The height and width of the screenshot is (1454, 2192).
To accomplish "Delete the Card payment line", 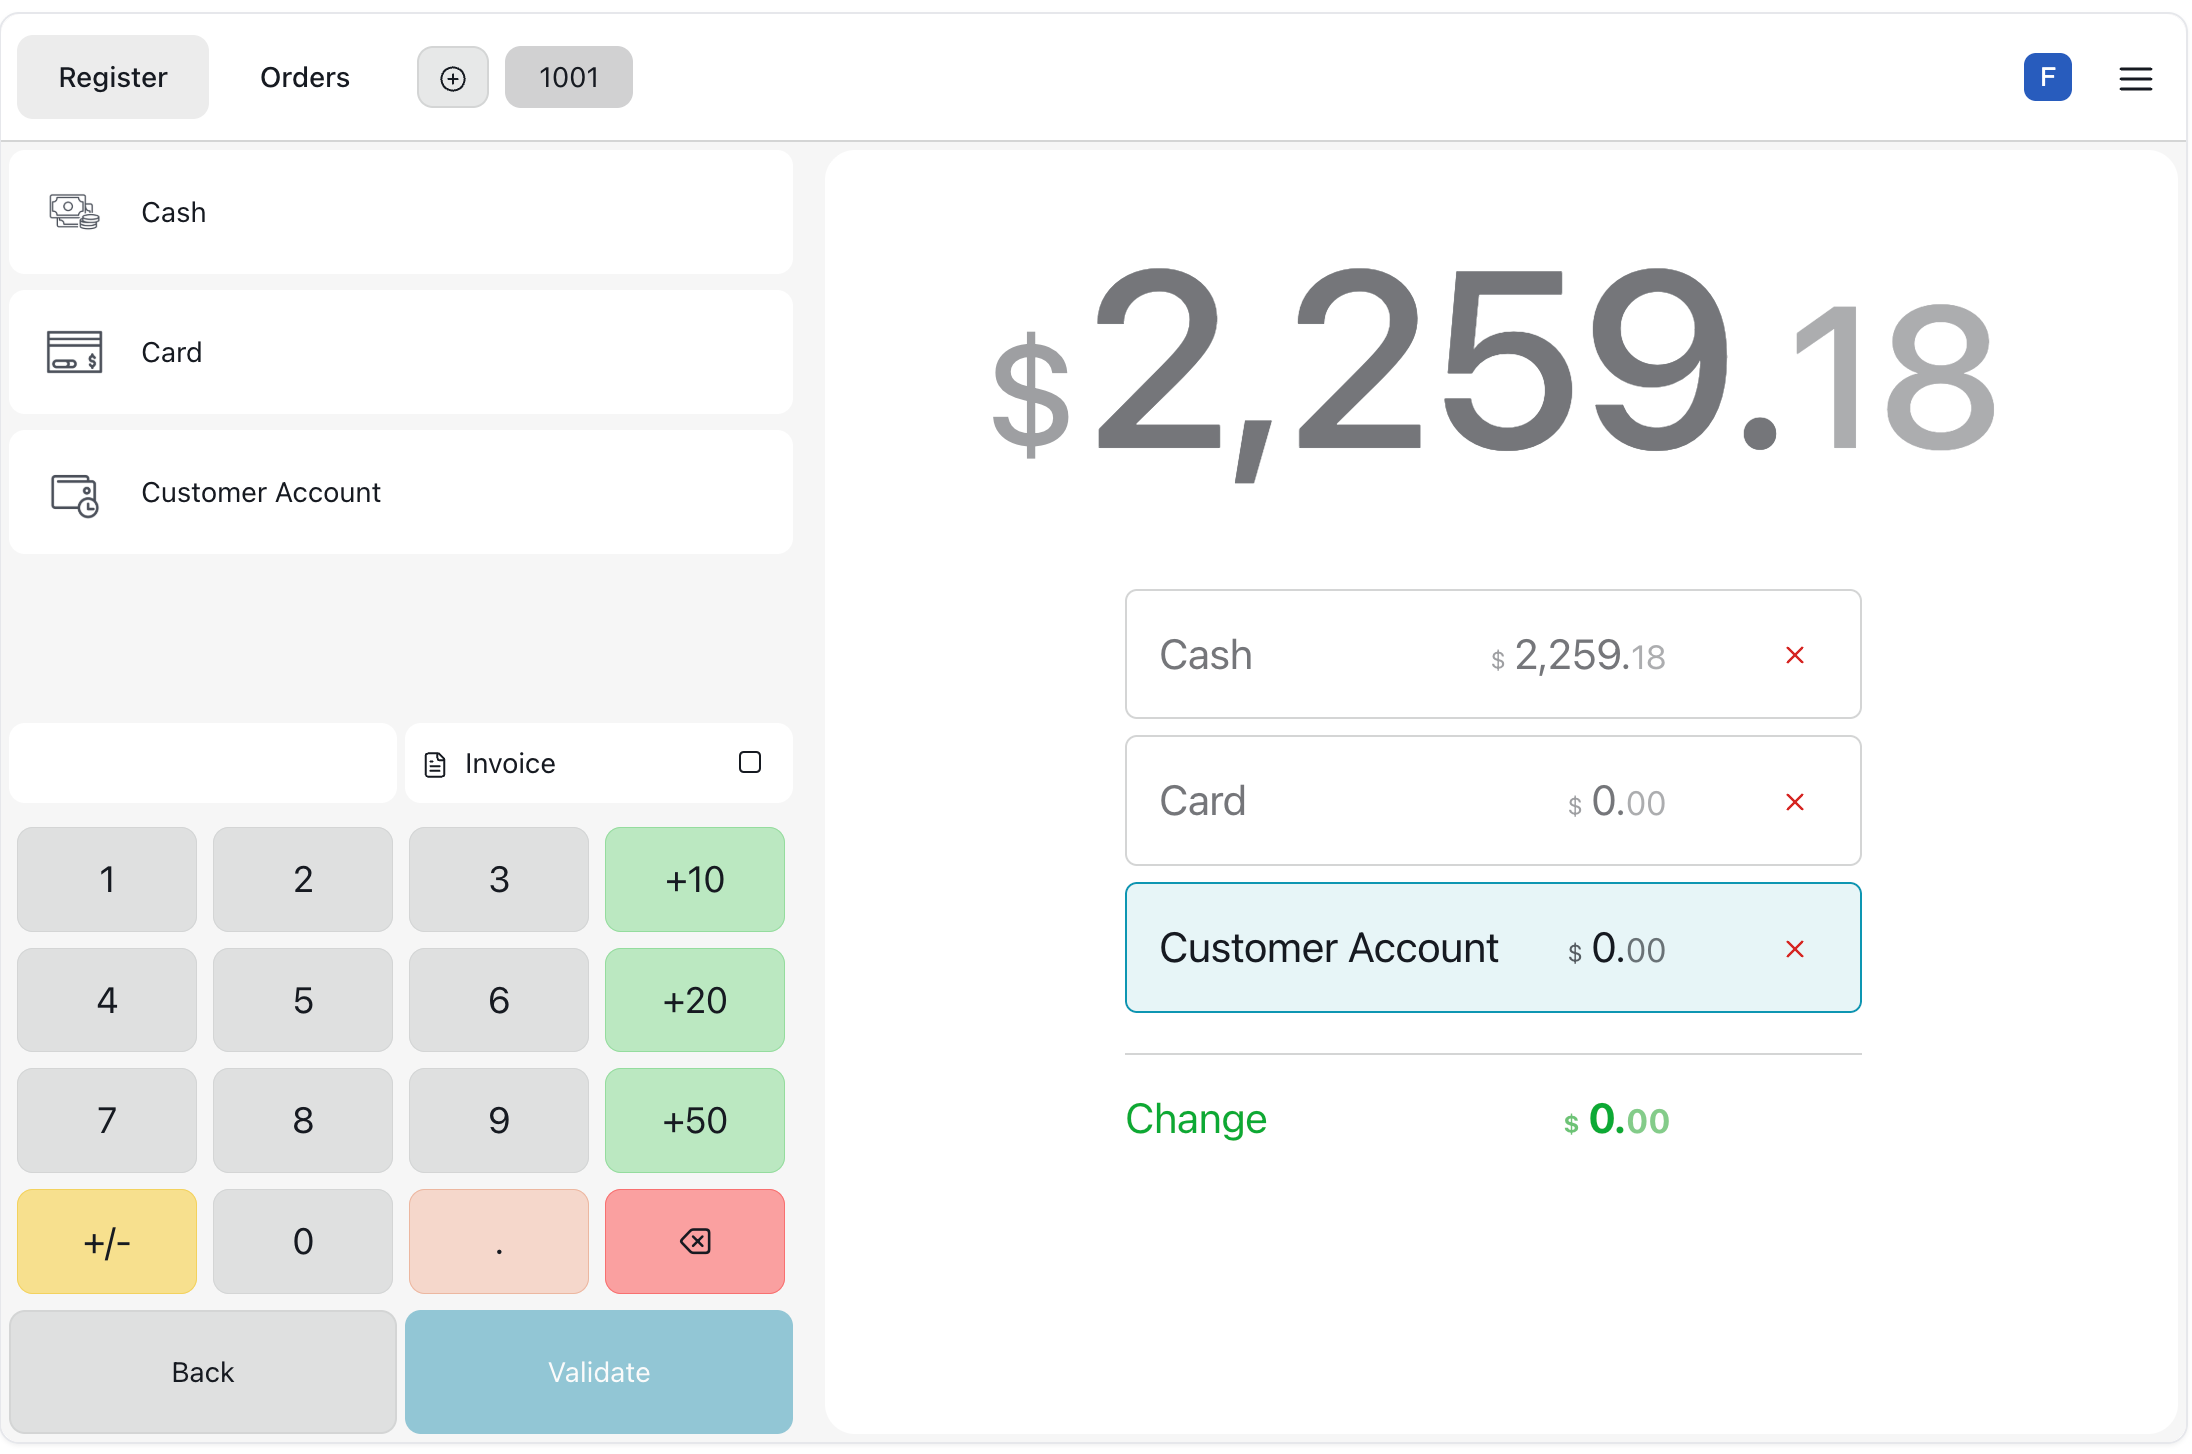I will point(1794,802).
